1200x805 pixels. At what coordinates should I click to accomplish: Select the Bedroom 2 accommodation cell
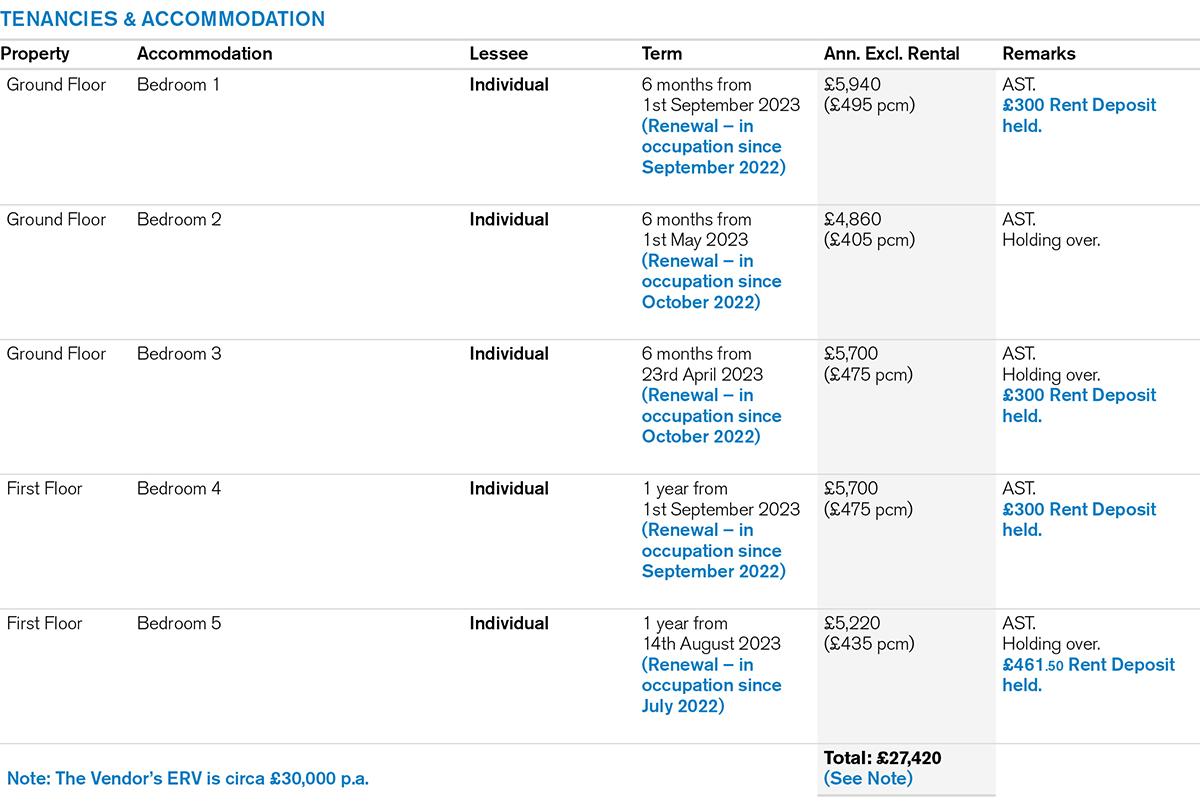pos(179,220)
